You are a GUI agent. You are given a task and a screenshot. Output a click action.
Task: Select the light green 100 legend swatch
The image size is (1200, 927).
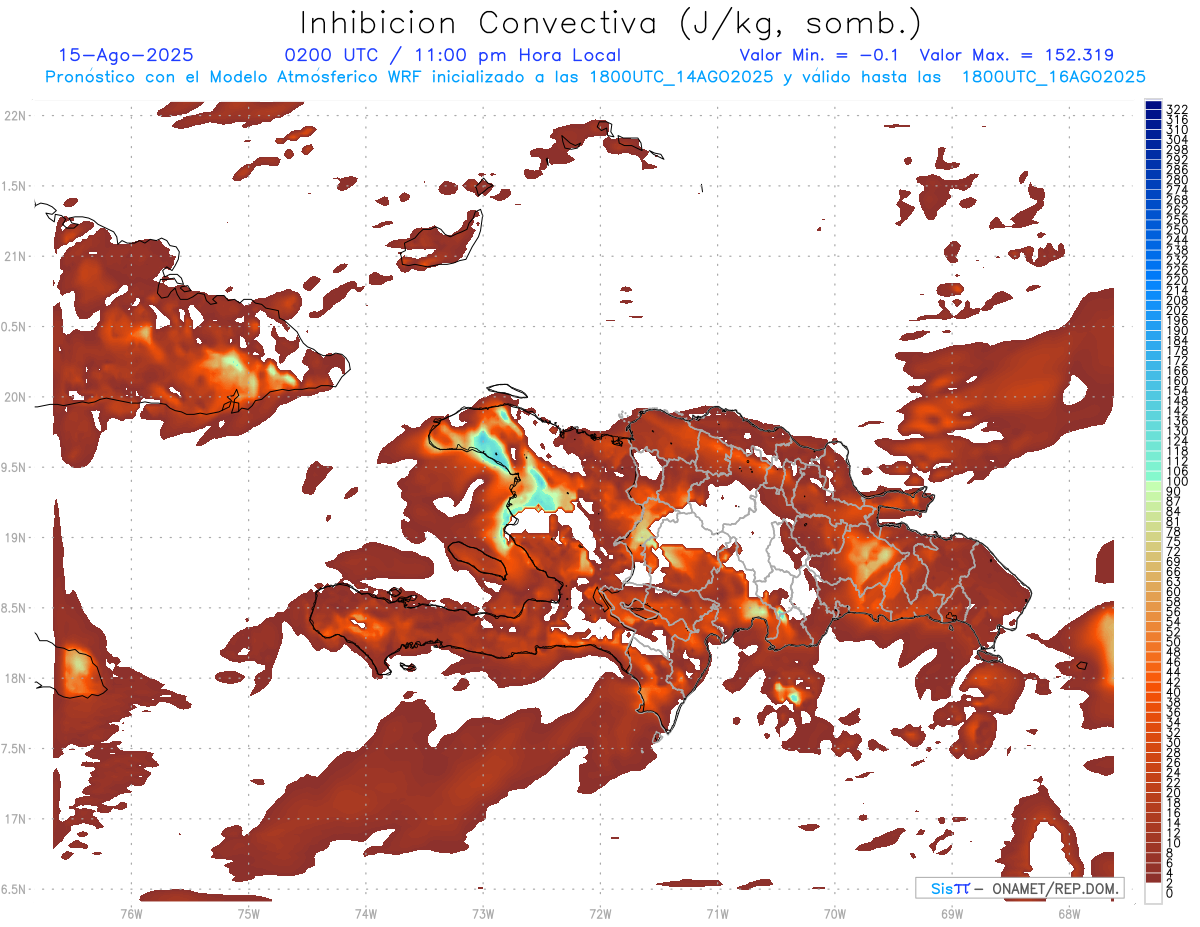(x=1154, y=483)
